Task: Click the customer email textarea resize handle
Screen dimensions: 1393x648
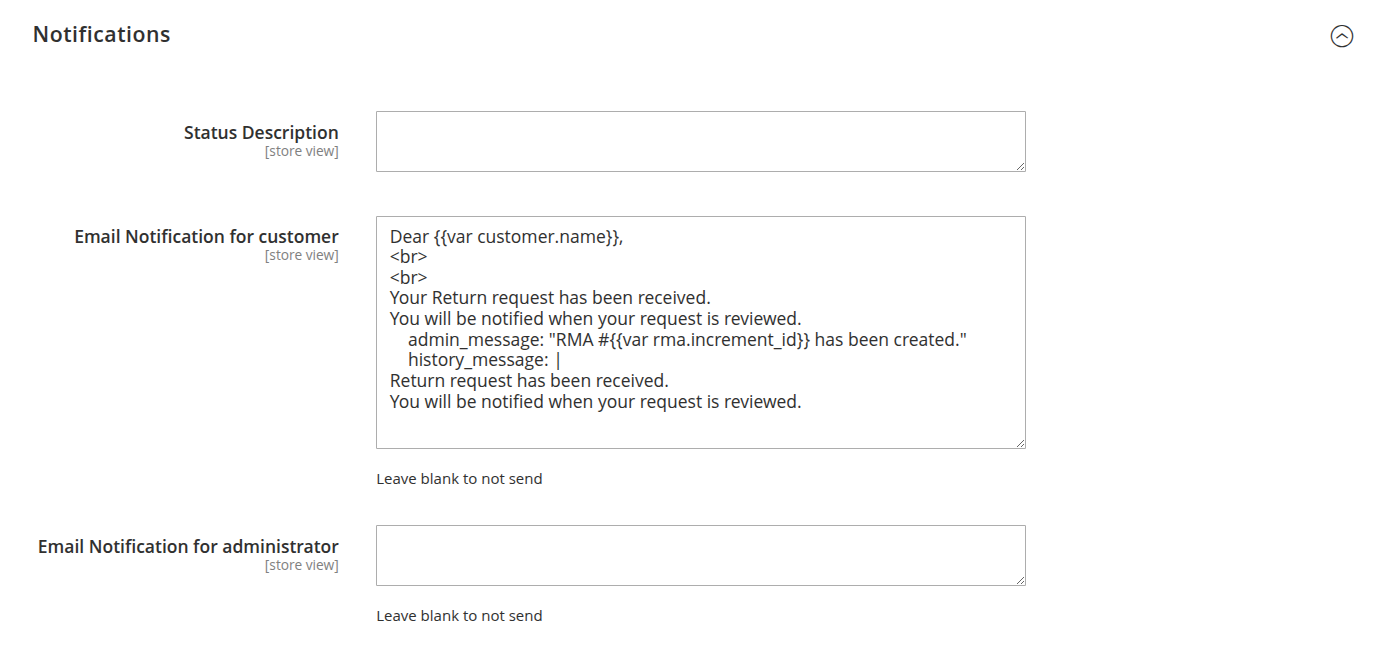Action: (1020, 443)
